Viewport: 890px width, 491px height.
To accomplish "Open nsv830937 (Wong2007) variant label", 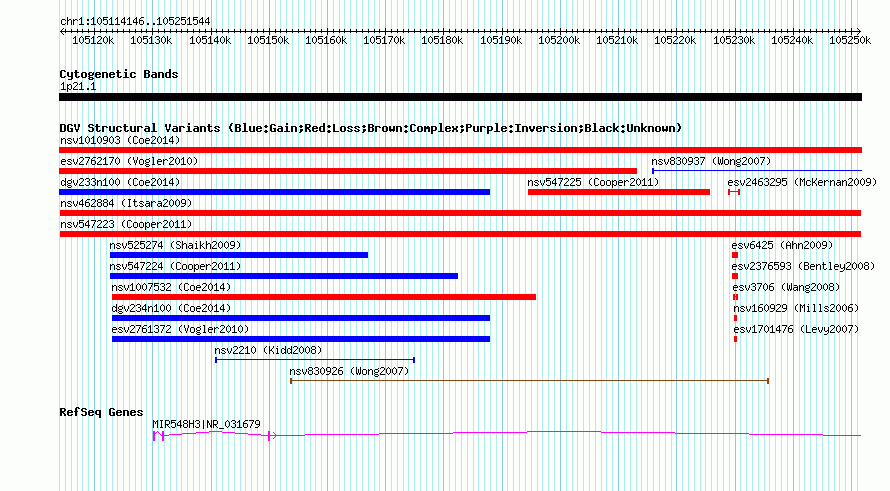I will [x=711, y=161].
